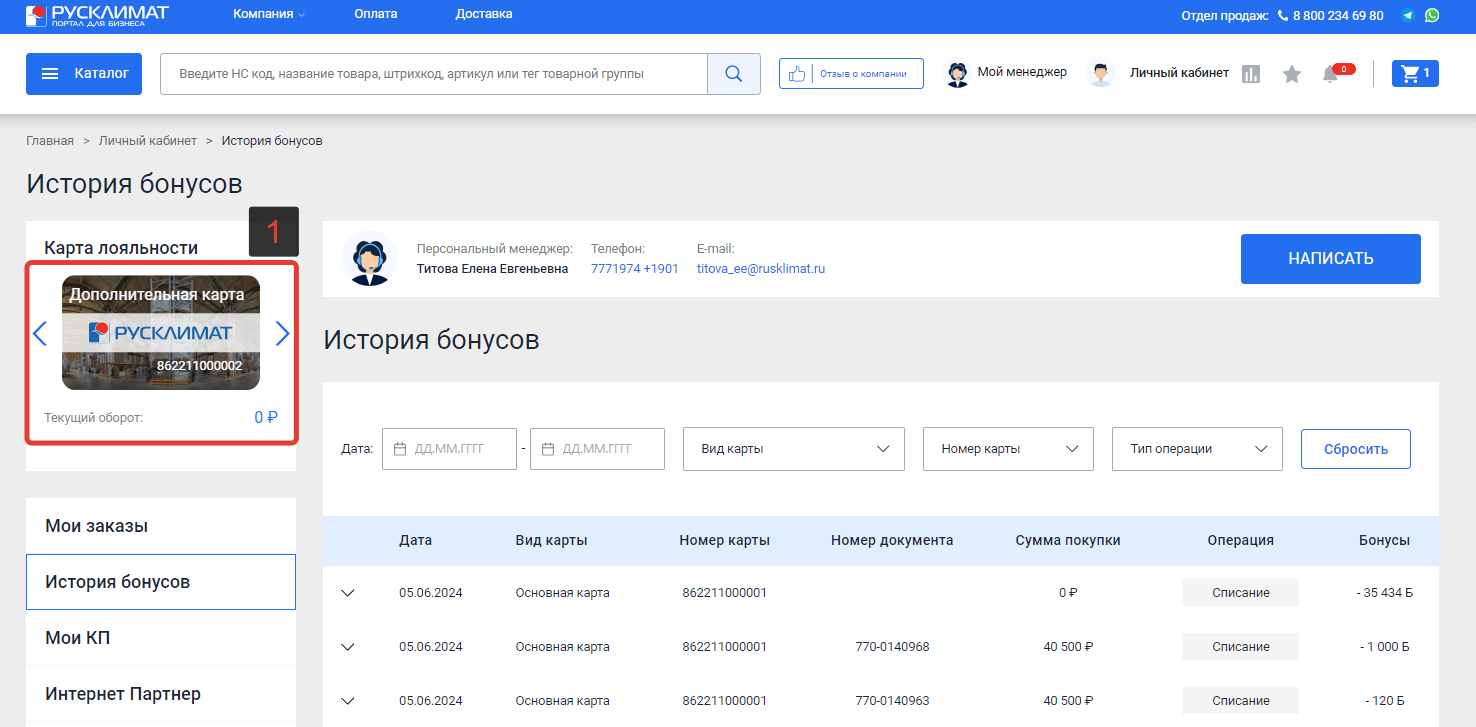Click the Мой менеджер label
The width and height of the screenshot is (1476, 727).
coord(1022,72)
